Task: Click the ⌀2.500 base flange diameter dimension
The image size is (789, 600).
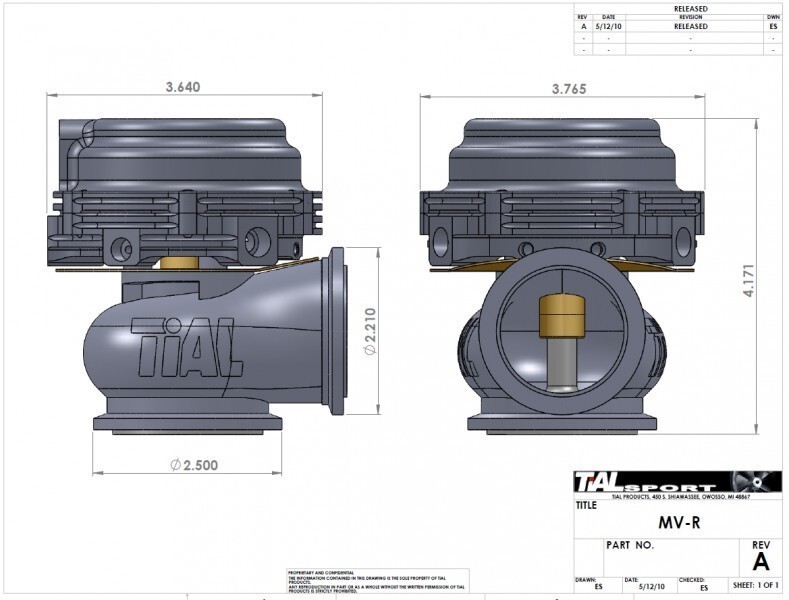Action: 194,465
